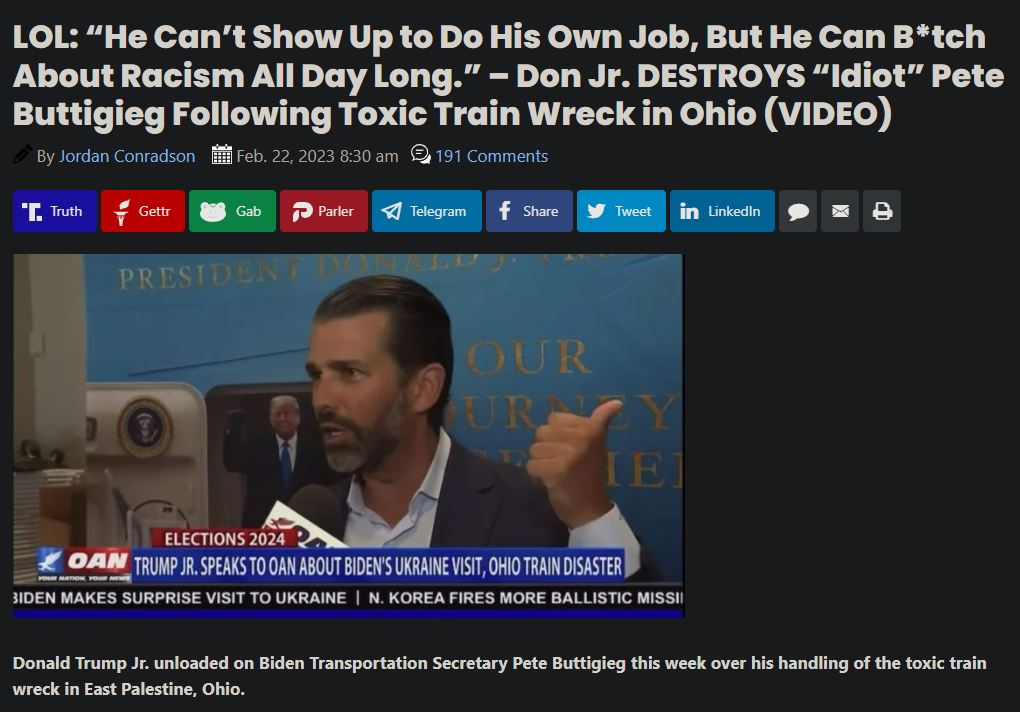Open author Jordan Conradson's page
Image resolution: width=1020 pixels, height=712 pixels.
point(127,156)
